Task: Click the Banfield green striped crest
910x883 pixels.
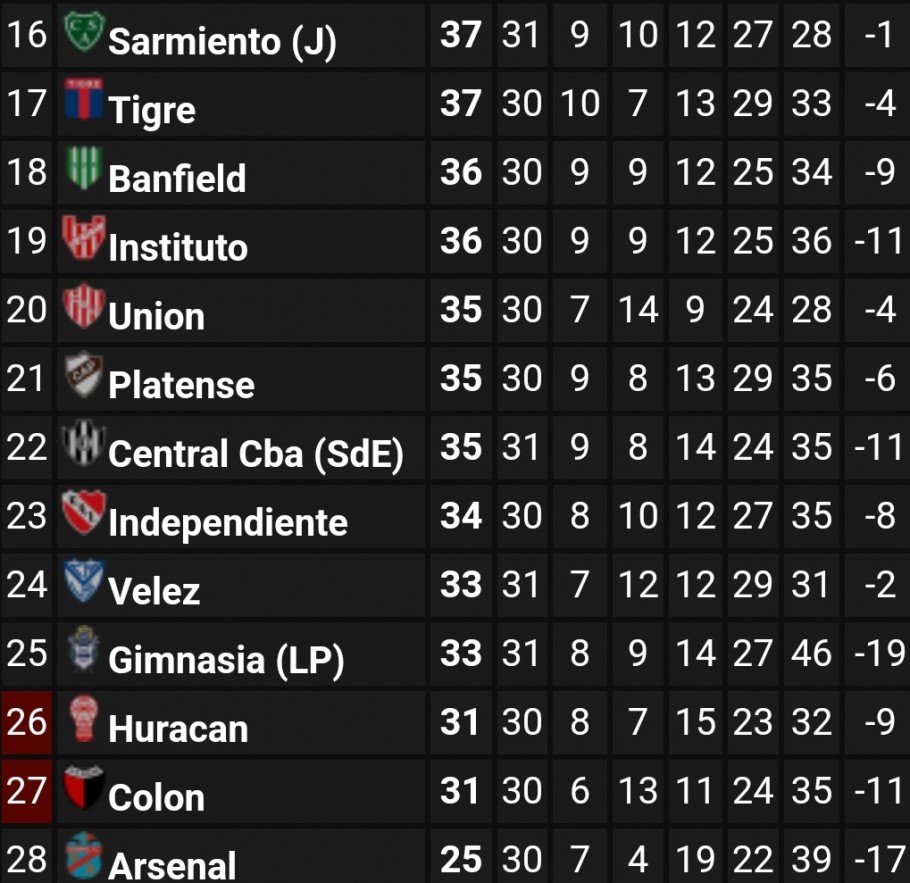Action: [84, 167]
